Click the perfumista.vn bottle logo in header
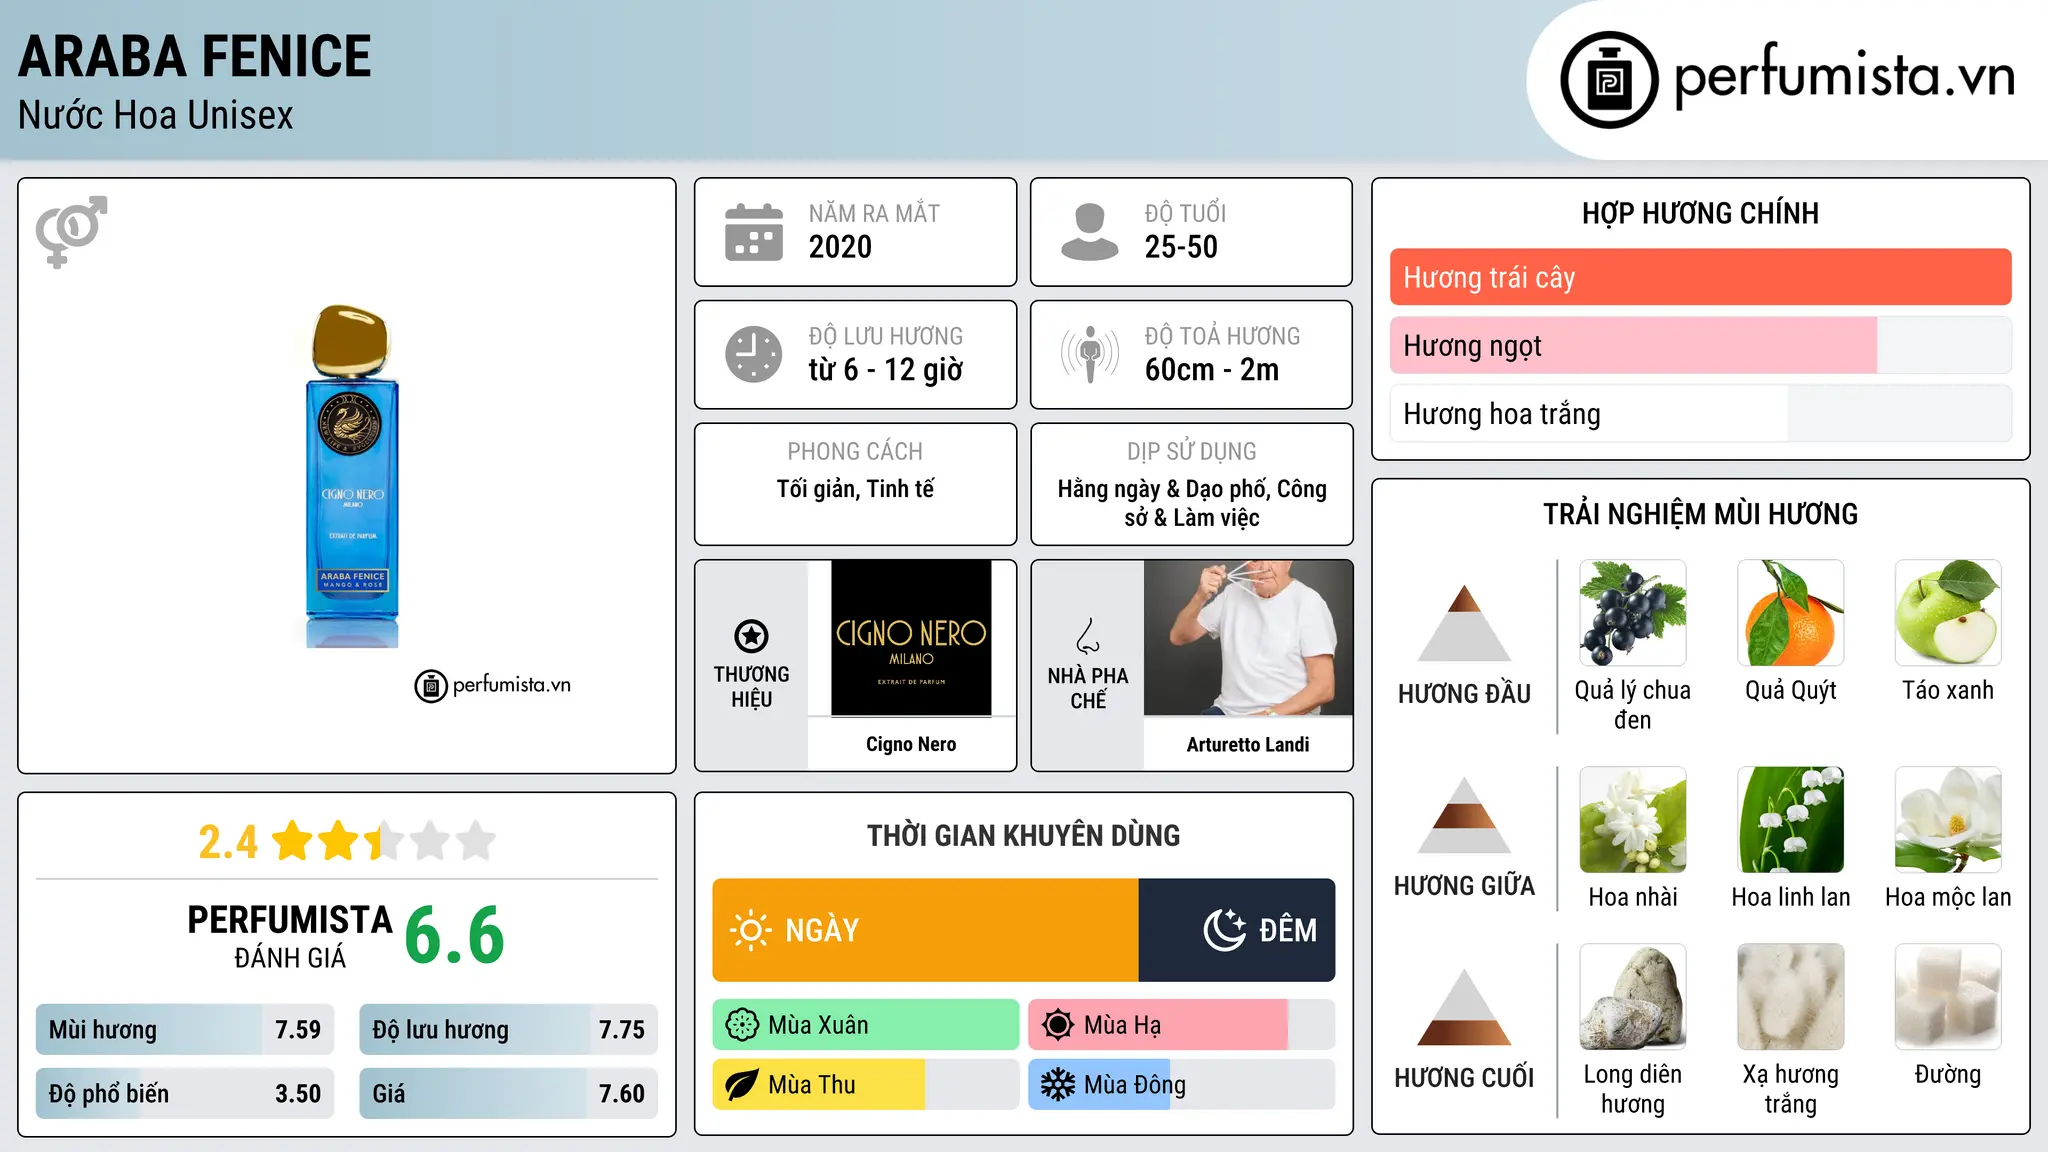This screenshot has height=1152, width=2048. point(1609,80)
